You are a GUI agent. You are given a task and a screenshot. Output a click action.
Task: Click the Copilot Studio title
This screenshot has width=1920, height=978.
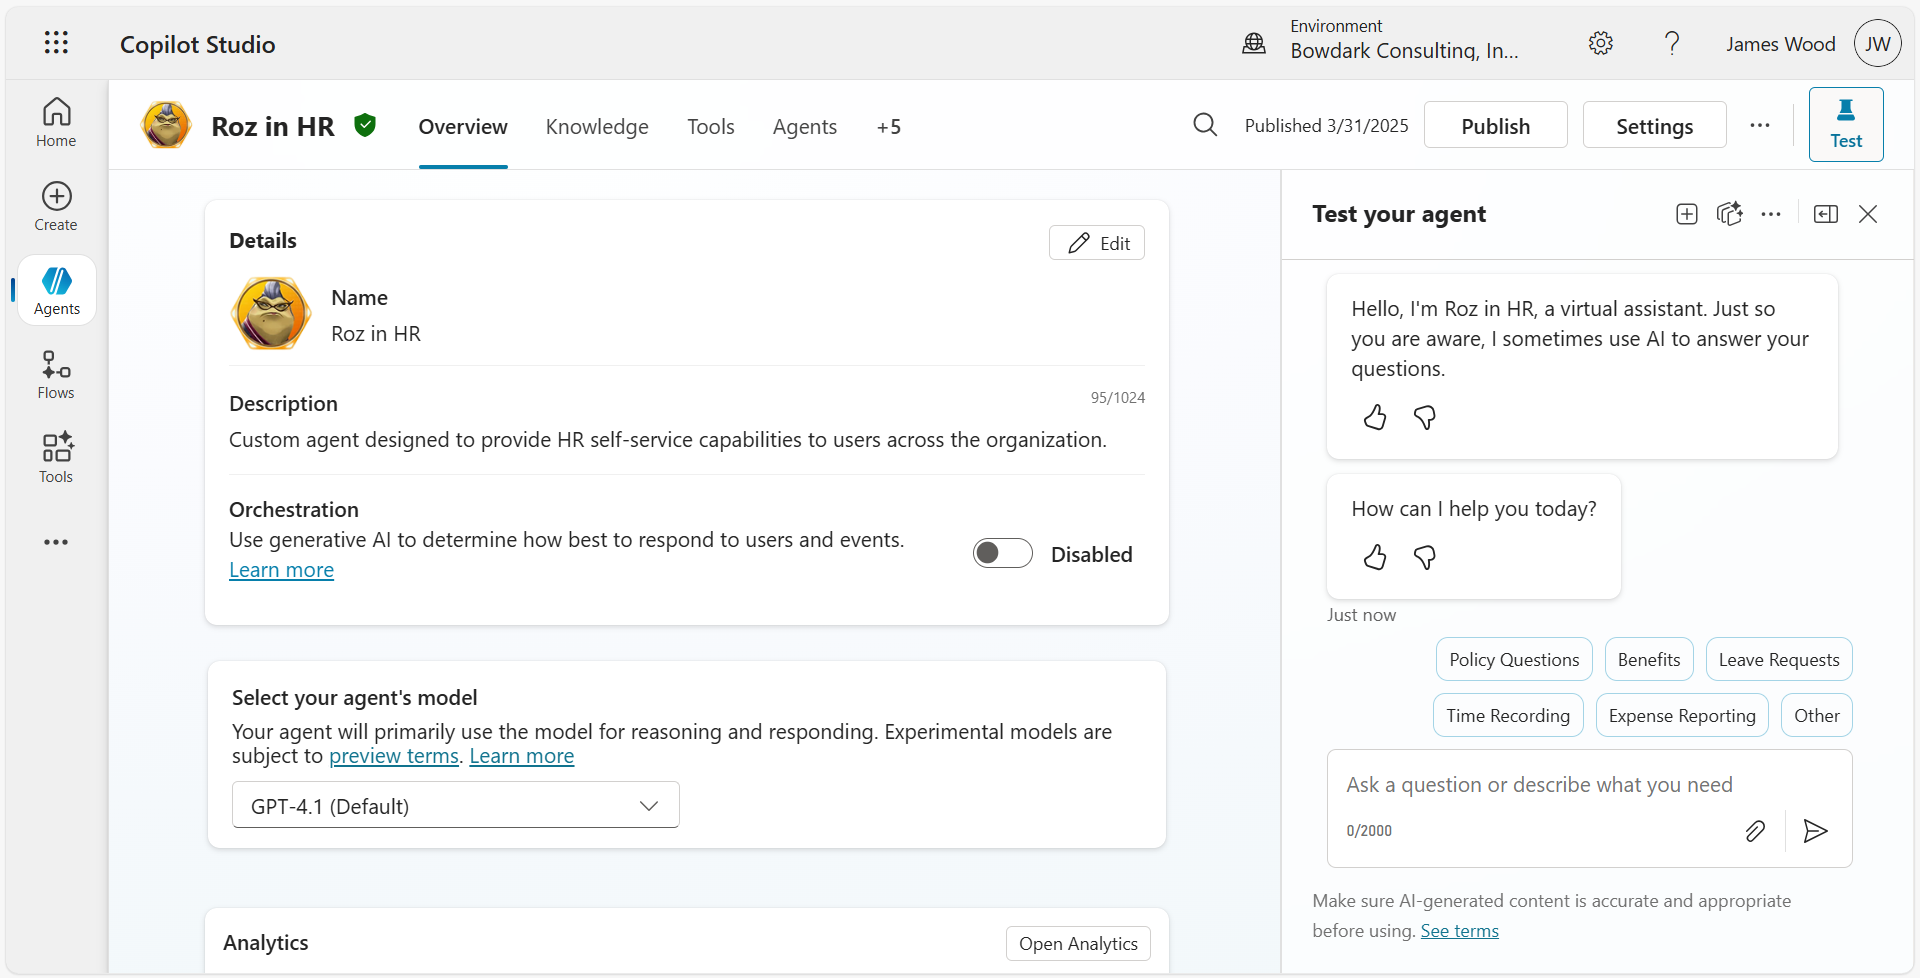(198, 44)
